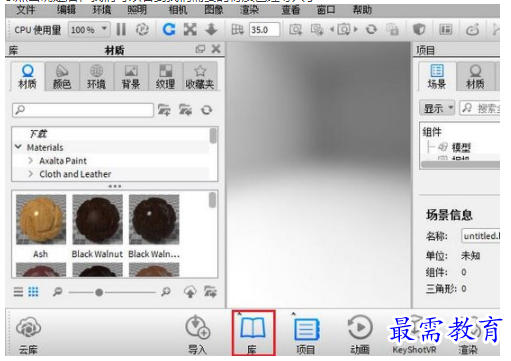Select the 纹理 library tab
The width and height of the screenshot is (511, 361).
click(165, 76)
